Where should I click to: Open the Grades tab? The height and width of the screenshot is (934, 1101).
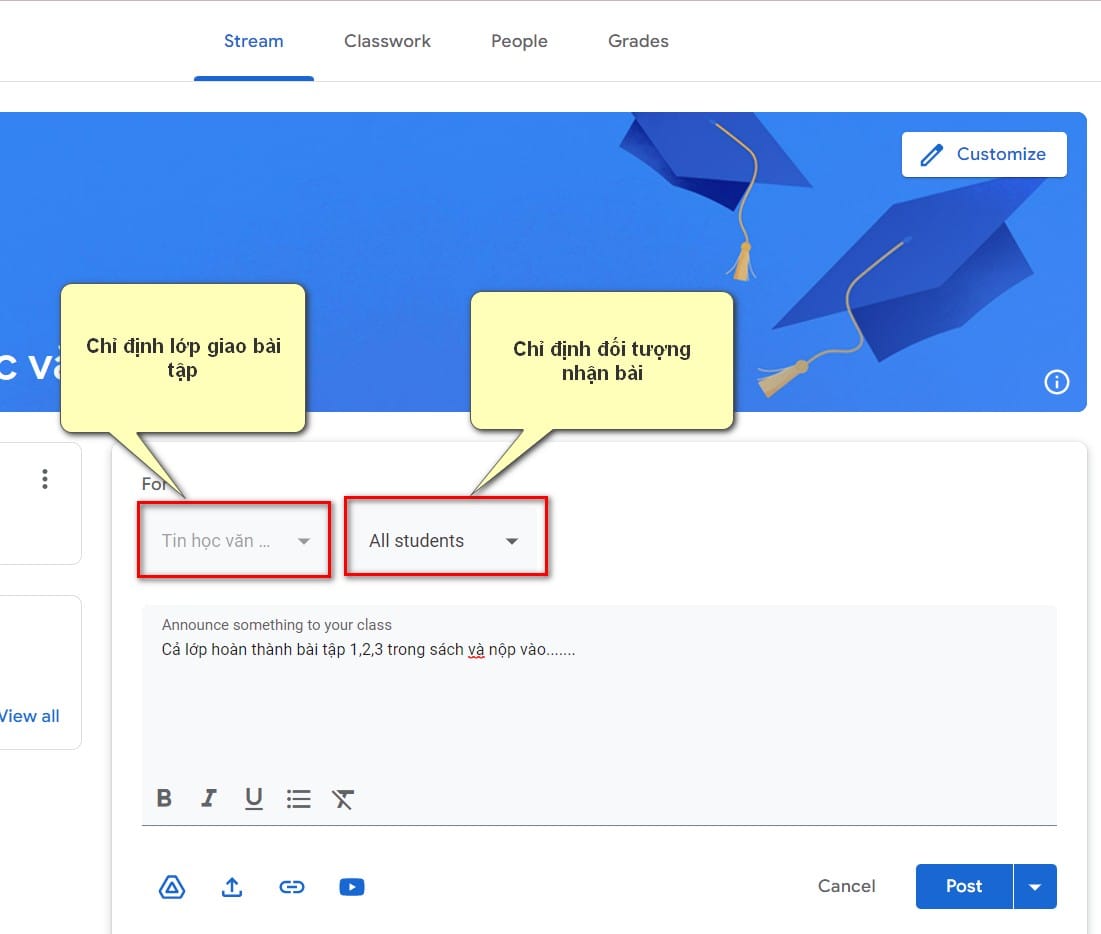point(638,42)
